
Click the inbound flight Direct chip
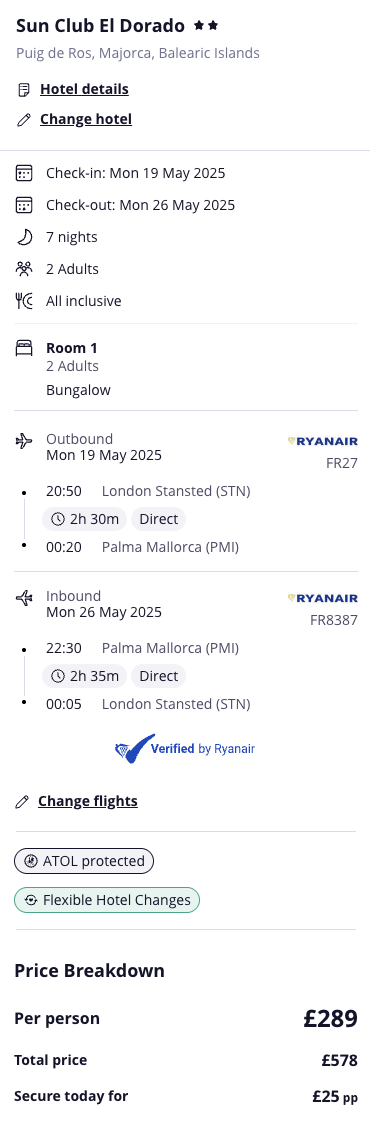pos(159,676)
